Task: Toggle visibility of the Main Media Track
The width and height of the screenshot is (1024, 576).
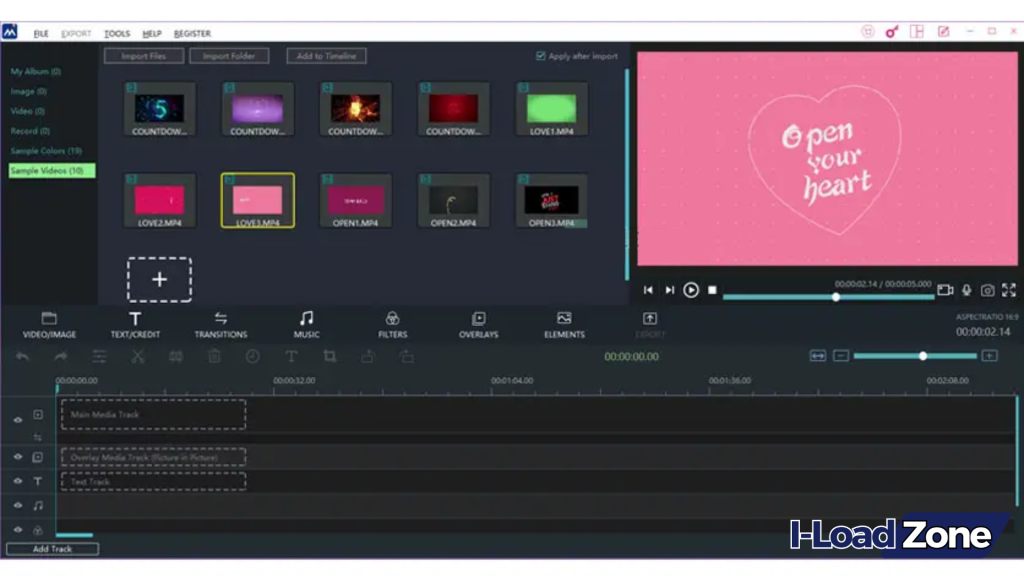Action: pyautogui.click(x=18, y=420)
